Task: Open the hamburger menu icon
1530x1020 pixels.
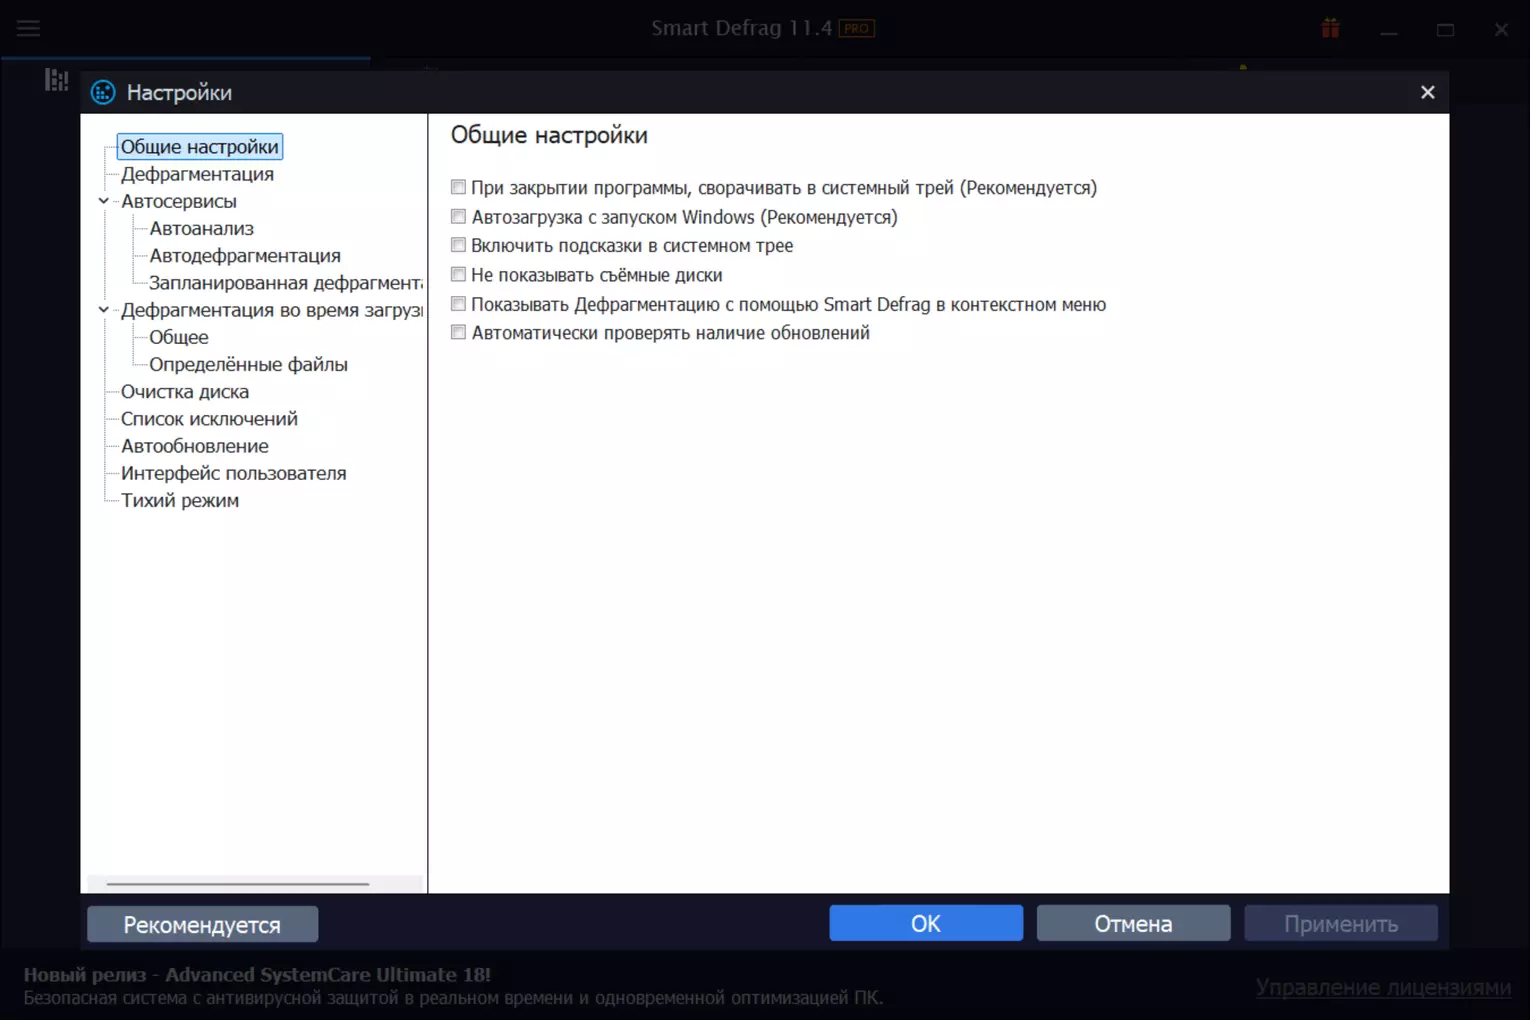Action: click(x=28, y=28)
